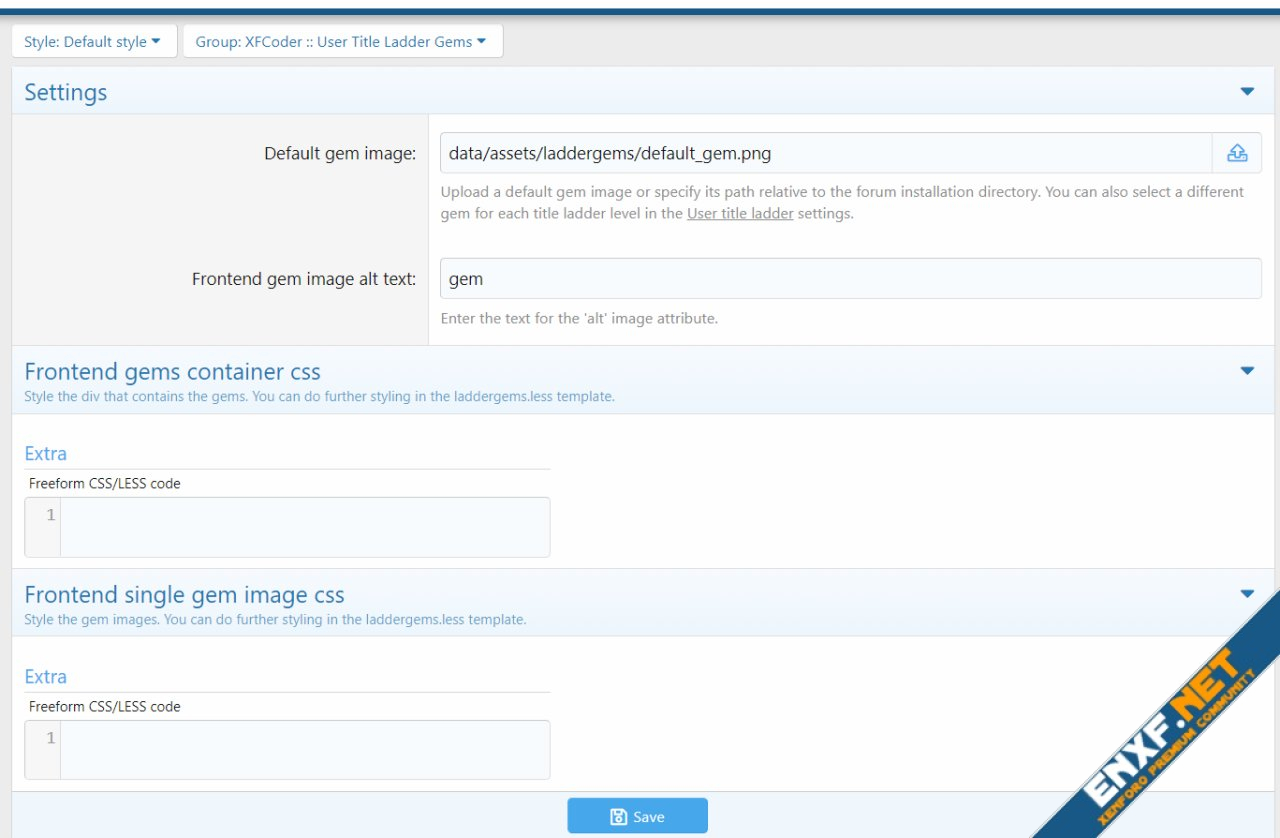Click the code editor under Frontend single gem image css
Viewport: 1280px width, 838px height.
coord(304,750)
